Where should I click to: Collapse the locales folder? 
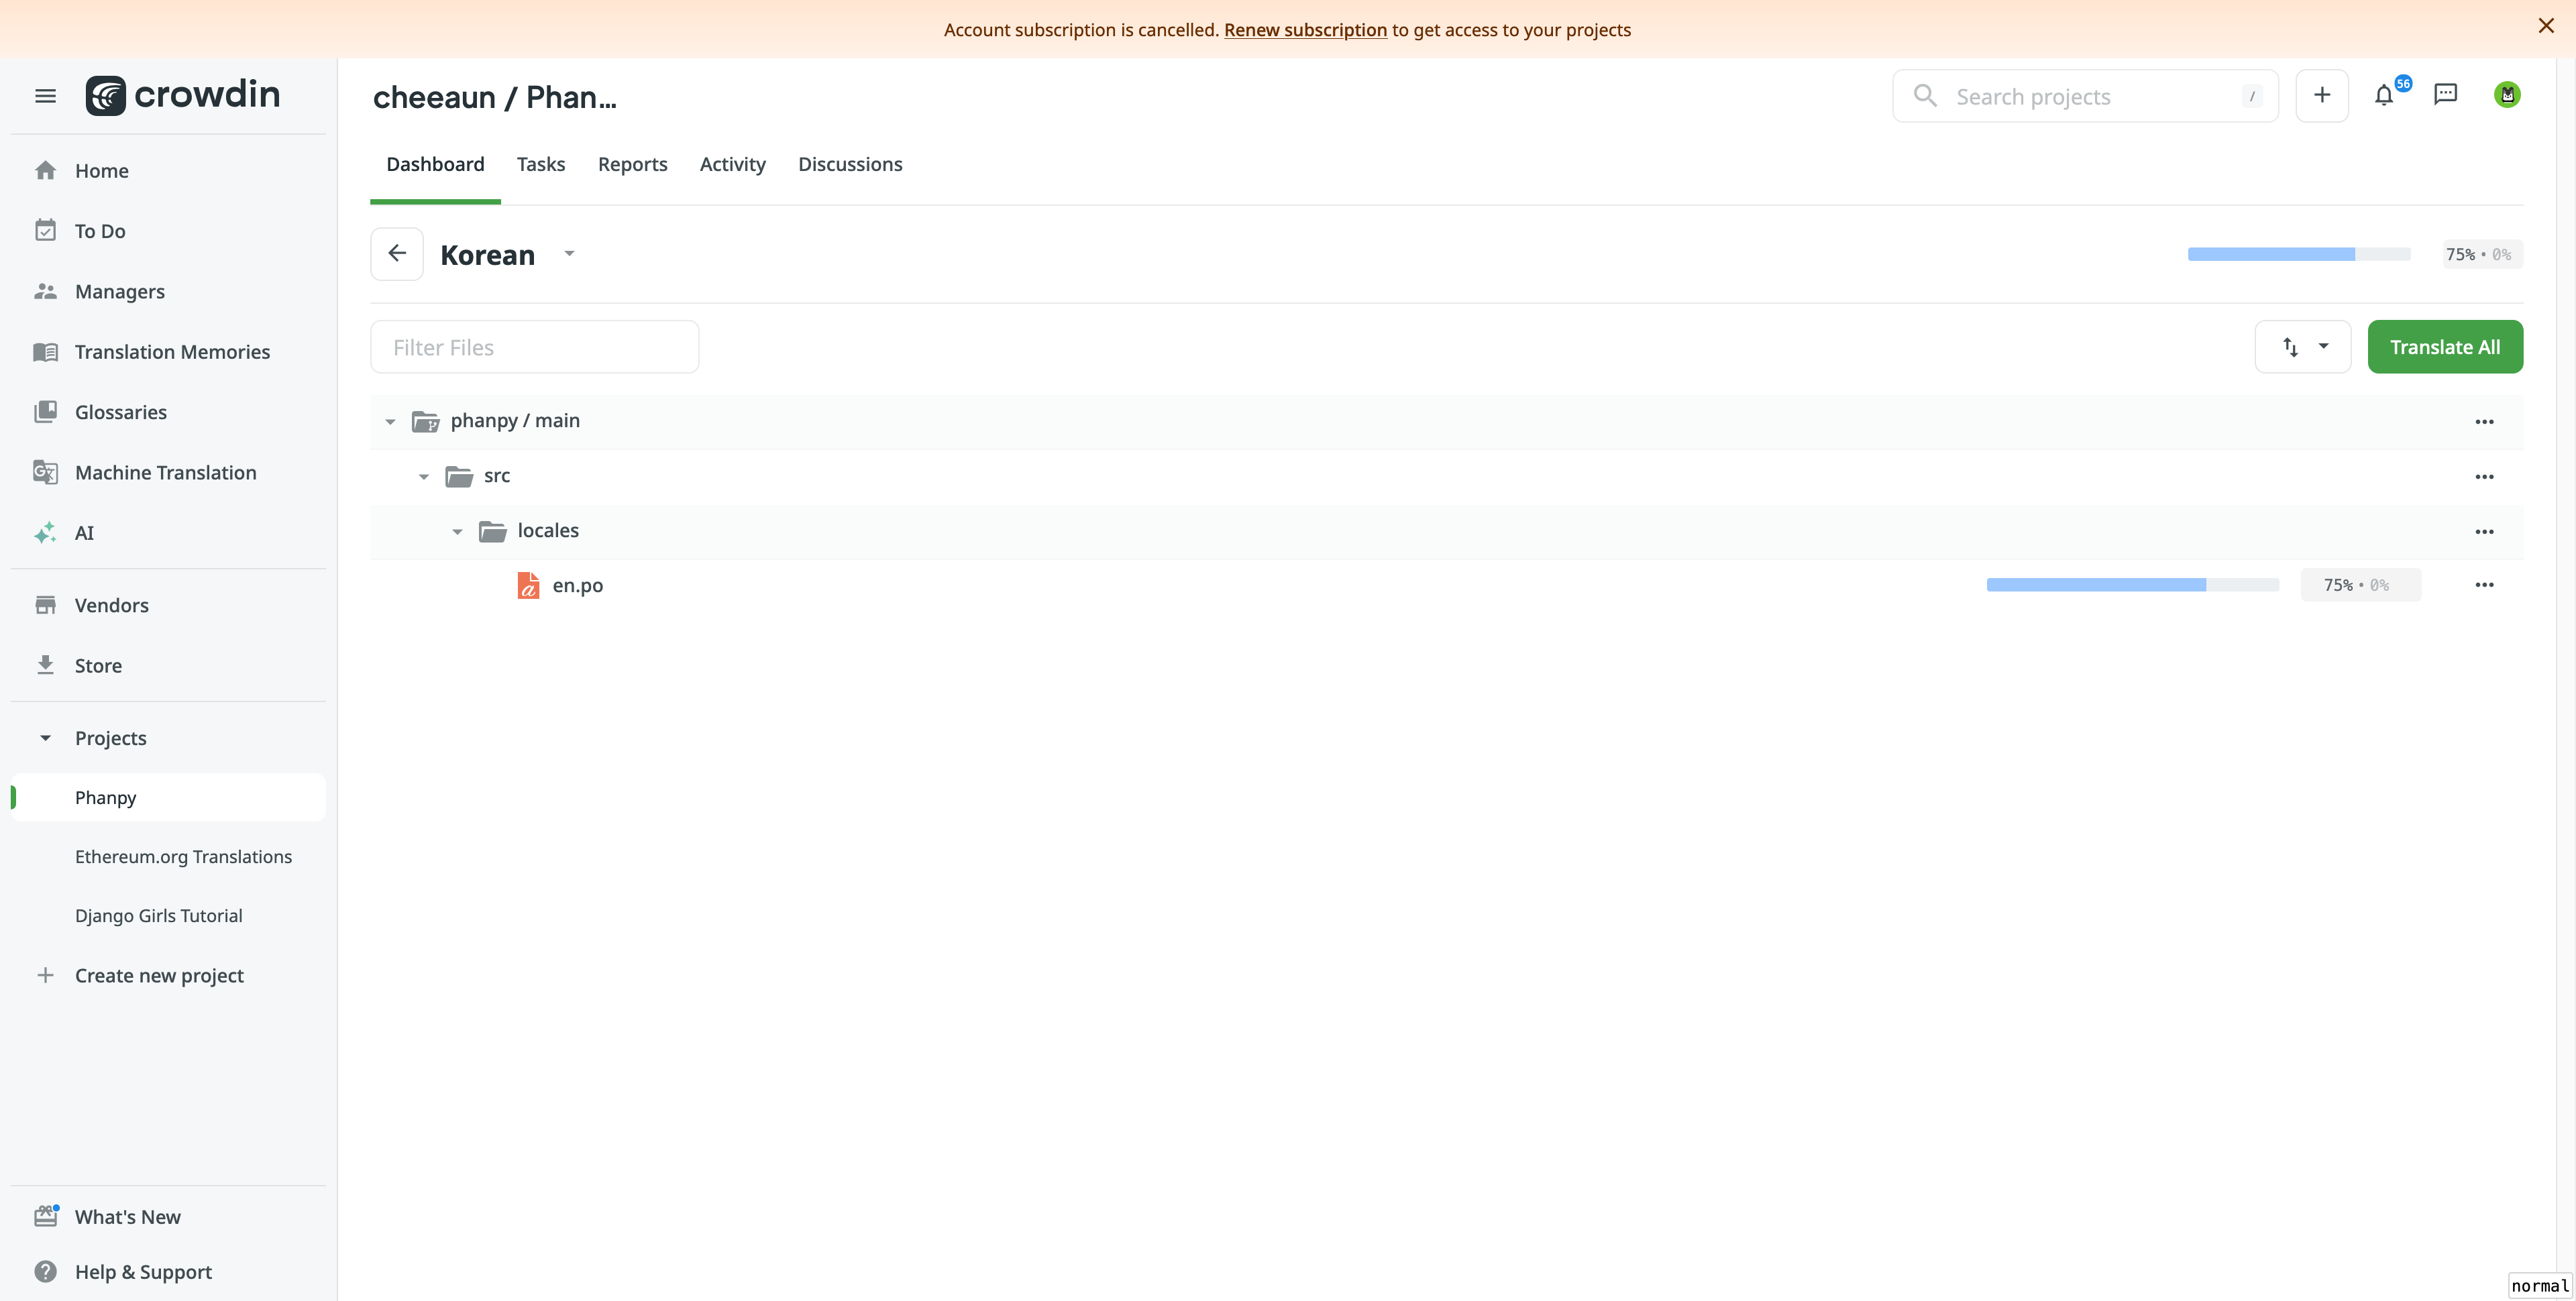click(x=457, y=532)
